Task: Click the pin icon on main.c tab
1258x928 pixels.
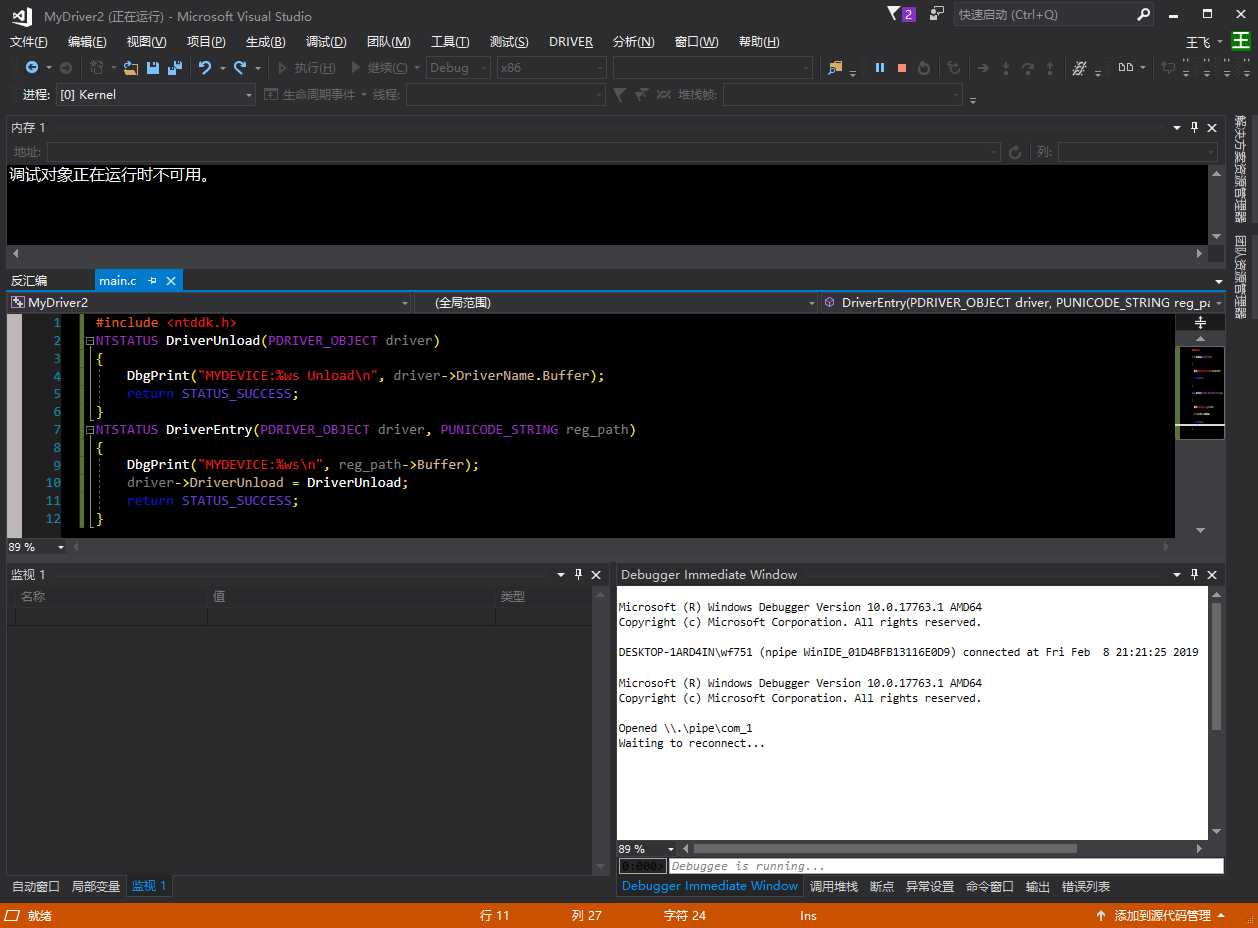Action: [152, 281]
